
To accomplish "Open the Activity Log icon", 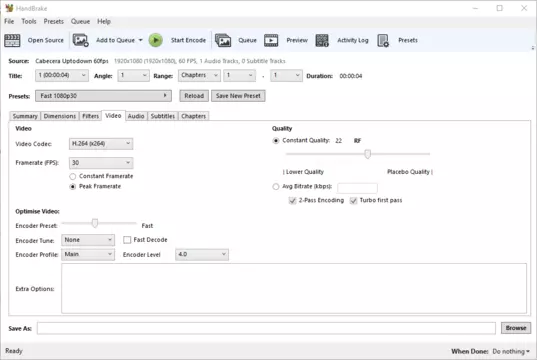I will click(x=322, y=40).
